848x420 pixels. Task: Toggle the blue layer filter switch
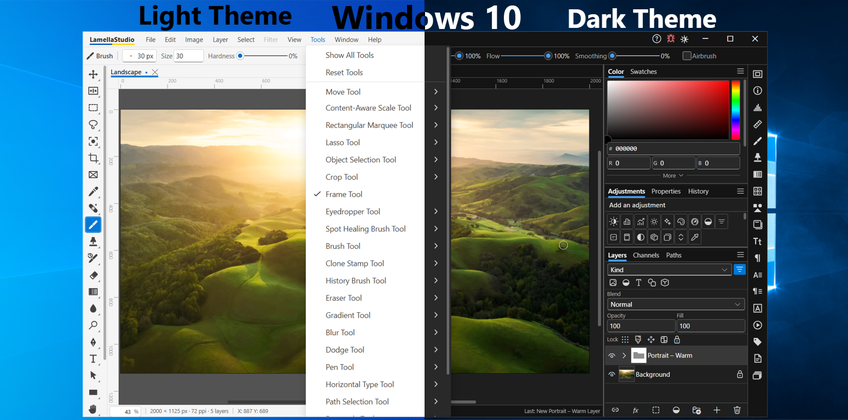pyautogui.click(x=739, y=269)
